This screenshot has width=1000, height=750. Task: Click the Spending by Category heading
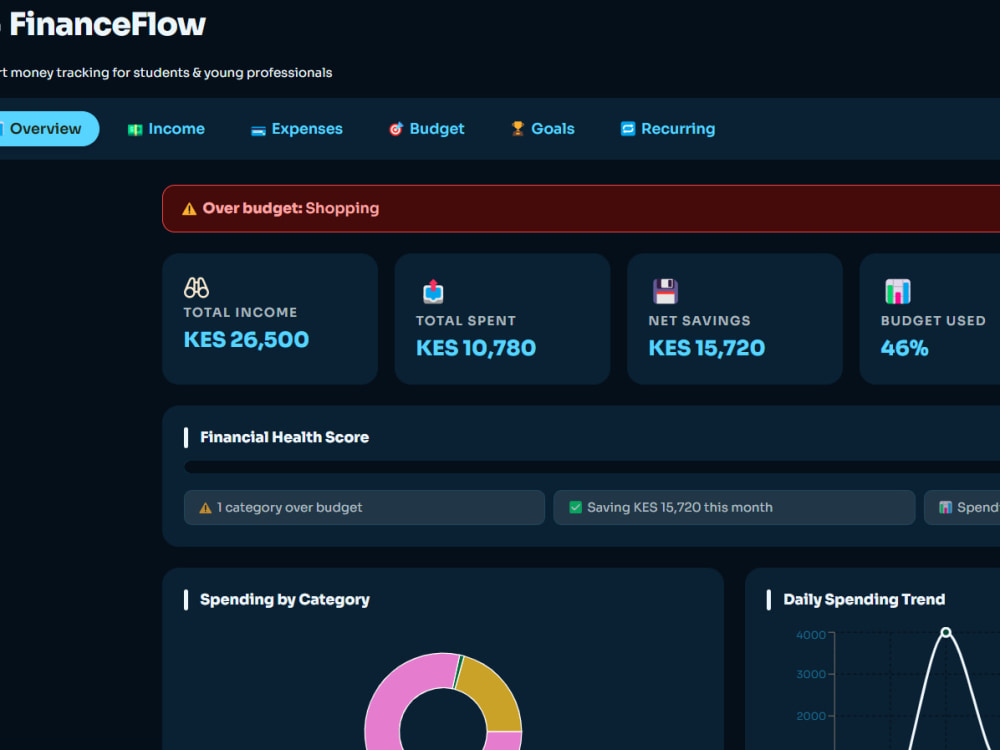point(284,599)
